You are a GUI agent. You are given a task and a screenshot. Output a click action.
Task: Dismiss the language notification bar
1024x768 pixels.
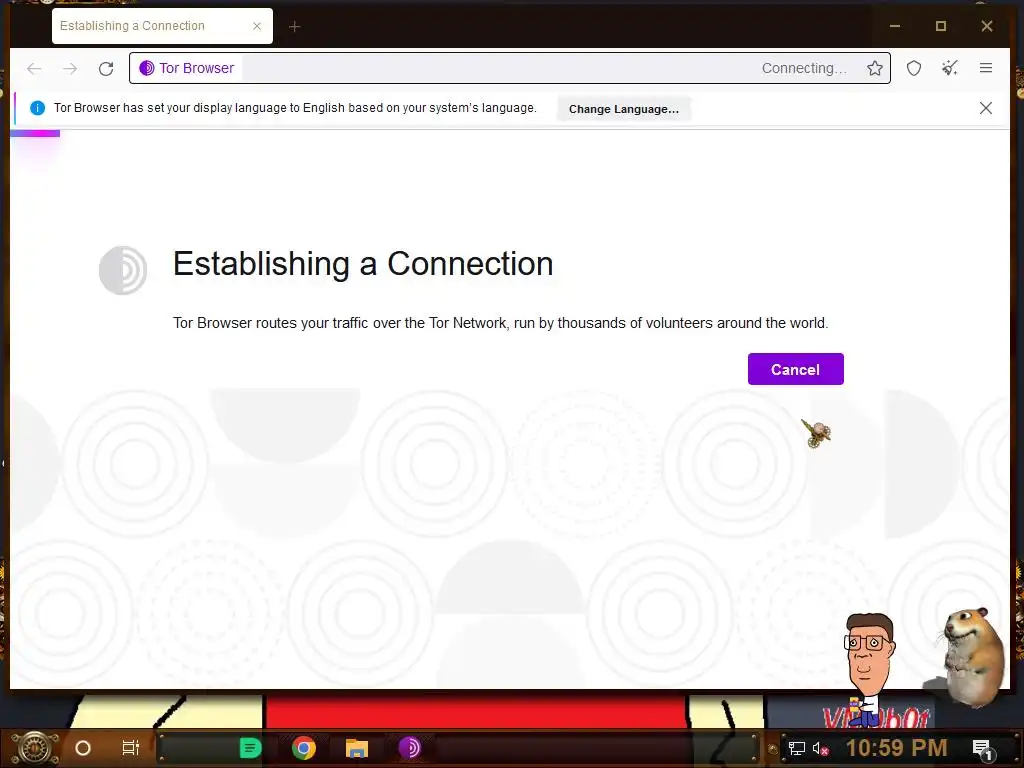pos(985,108)
